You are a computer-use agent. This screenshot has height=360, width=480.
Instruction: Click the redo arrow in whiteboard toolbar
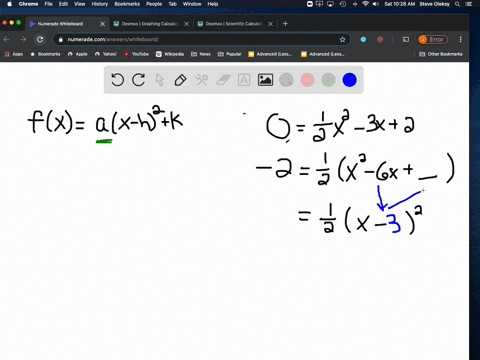click(x=138, y=80)
